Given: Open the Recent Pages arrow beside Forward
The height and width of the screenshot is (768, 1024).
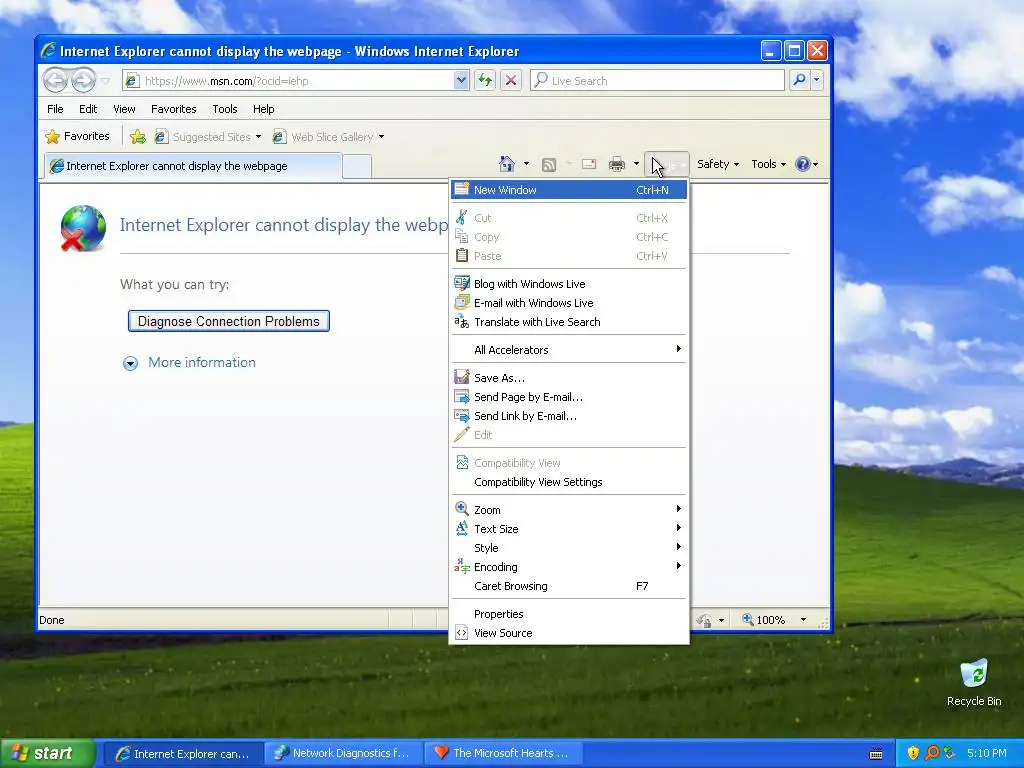Looking at the screenshot, I should pos(105,81).
